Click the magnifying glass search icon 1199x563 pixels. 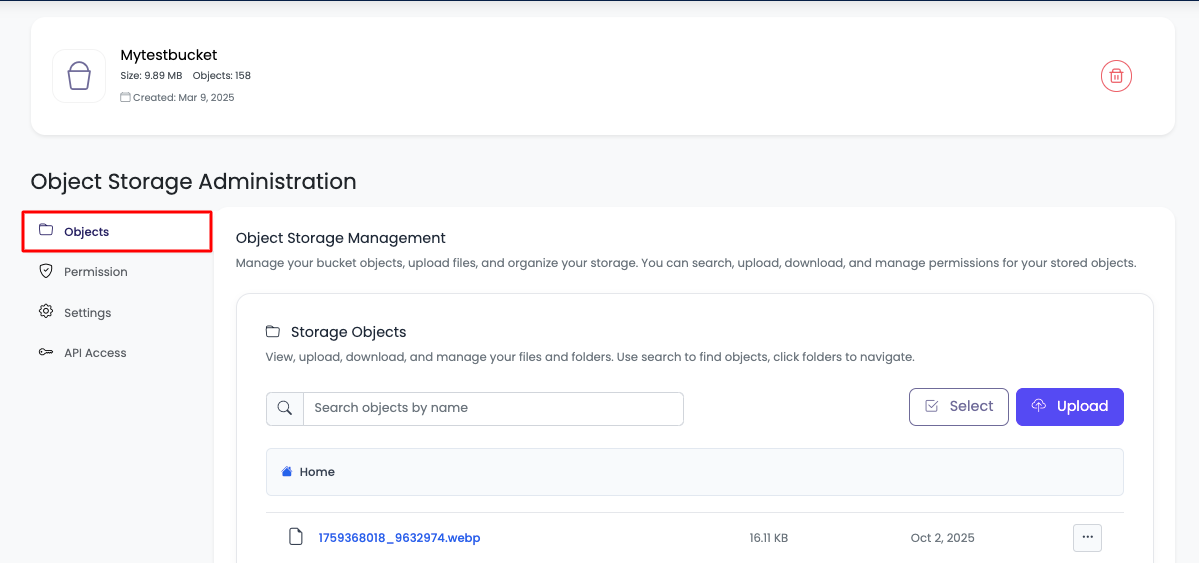[x=285, y=408]
